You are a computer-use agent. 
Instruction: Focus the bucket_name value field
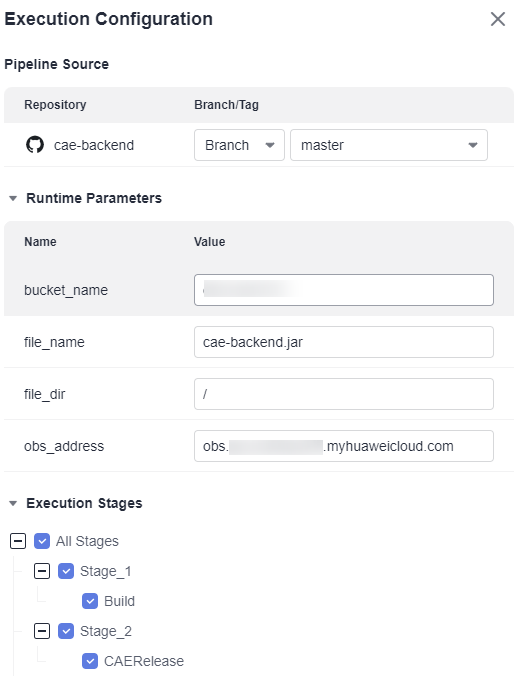pos(344,290)
